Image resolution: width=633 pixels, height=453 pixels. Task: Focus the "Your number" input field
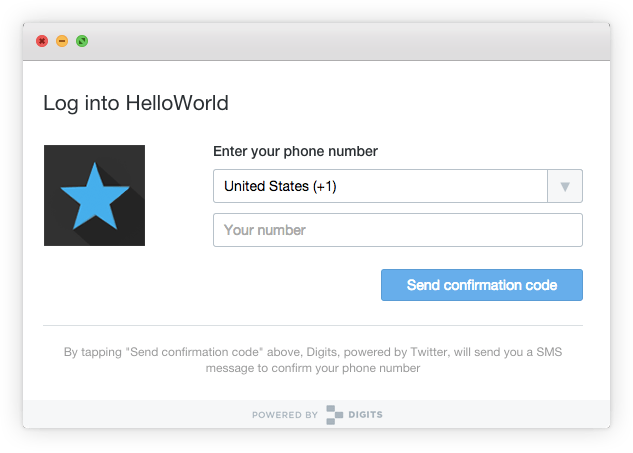click(x=397, y=230)
